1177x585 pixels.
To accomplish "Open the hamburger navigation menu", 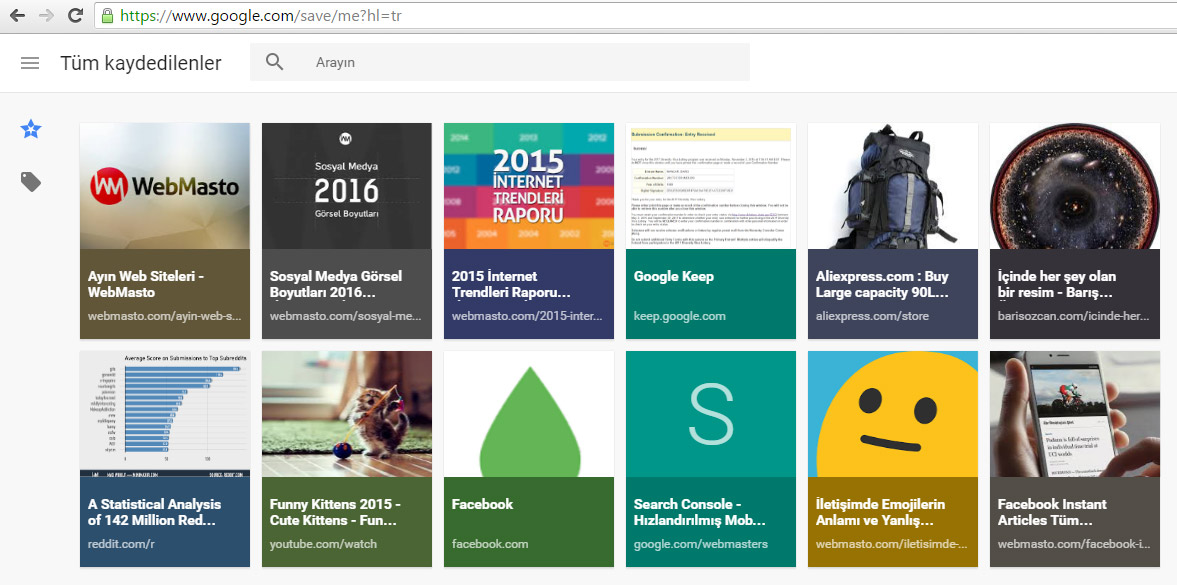I will (x=30, y=63).
